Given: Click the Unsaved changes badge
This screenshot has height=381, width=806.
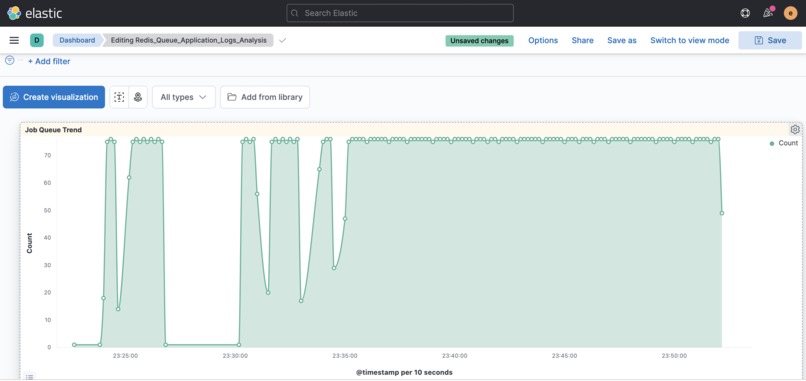Looking at the screenshot, I should pos(480,41).
